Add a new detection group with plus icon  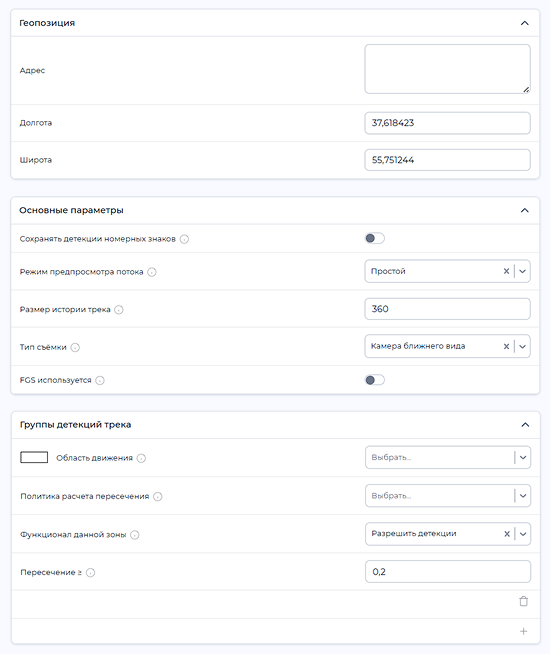[523, 631]
